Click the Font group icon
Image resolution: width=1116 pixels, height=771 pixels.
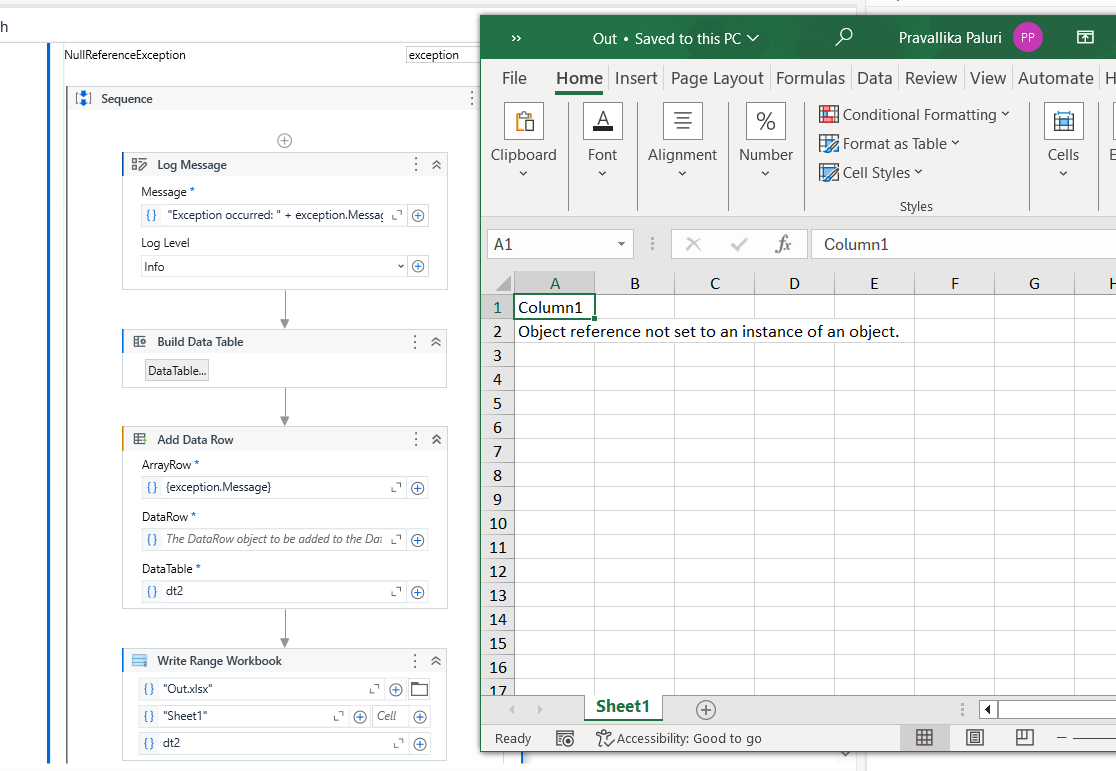tap(602, 122)
